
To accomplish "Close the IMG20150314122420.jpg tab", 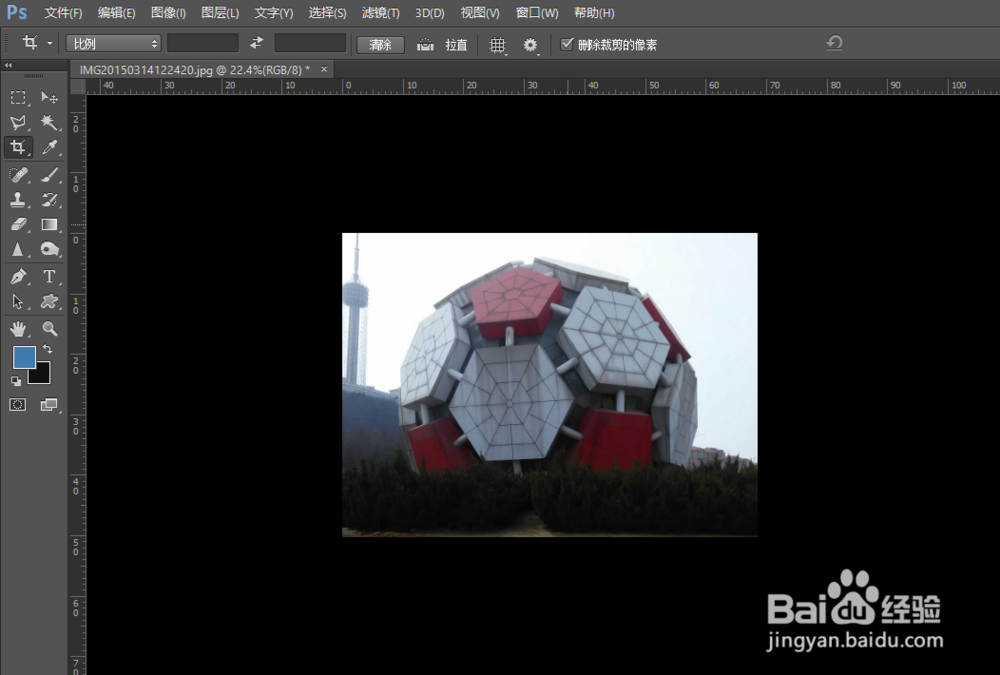I will pyautogui.click(x=324, y=69).
